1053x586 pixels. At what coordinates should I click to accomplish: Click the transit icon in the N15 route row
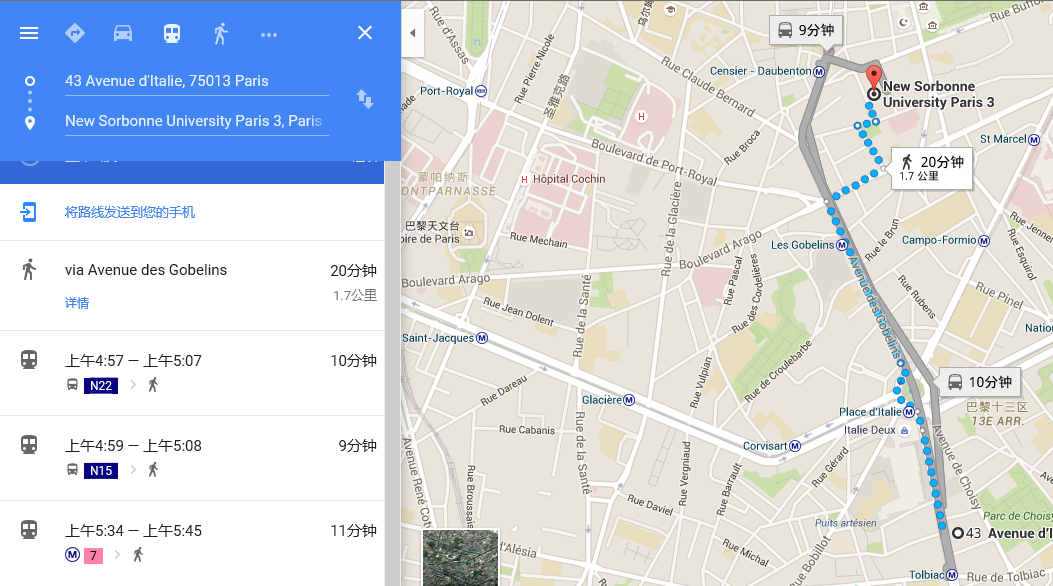pyautogui.click(x=29, y=445)
